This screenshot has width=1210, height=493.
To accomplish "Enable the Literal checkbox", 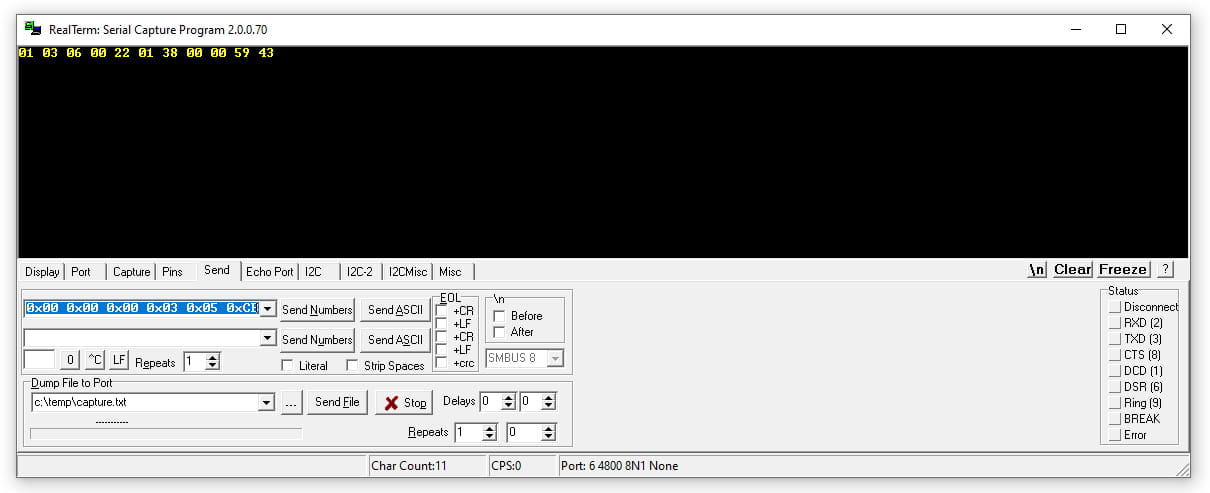I will click(x=288, y=366).
